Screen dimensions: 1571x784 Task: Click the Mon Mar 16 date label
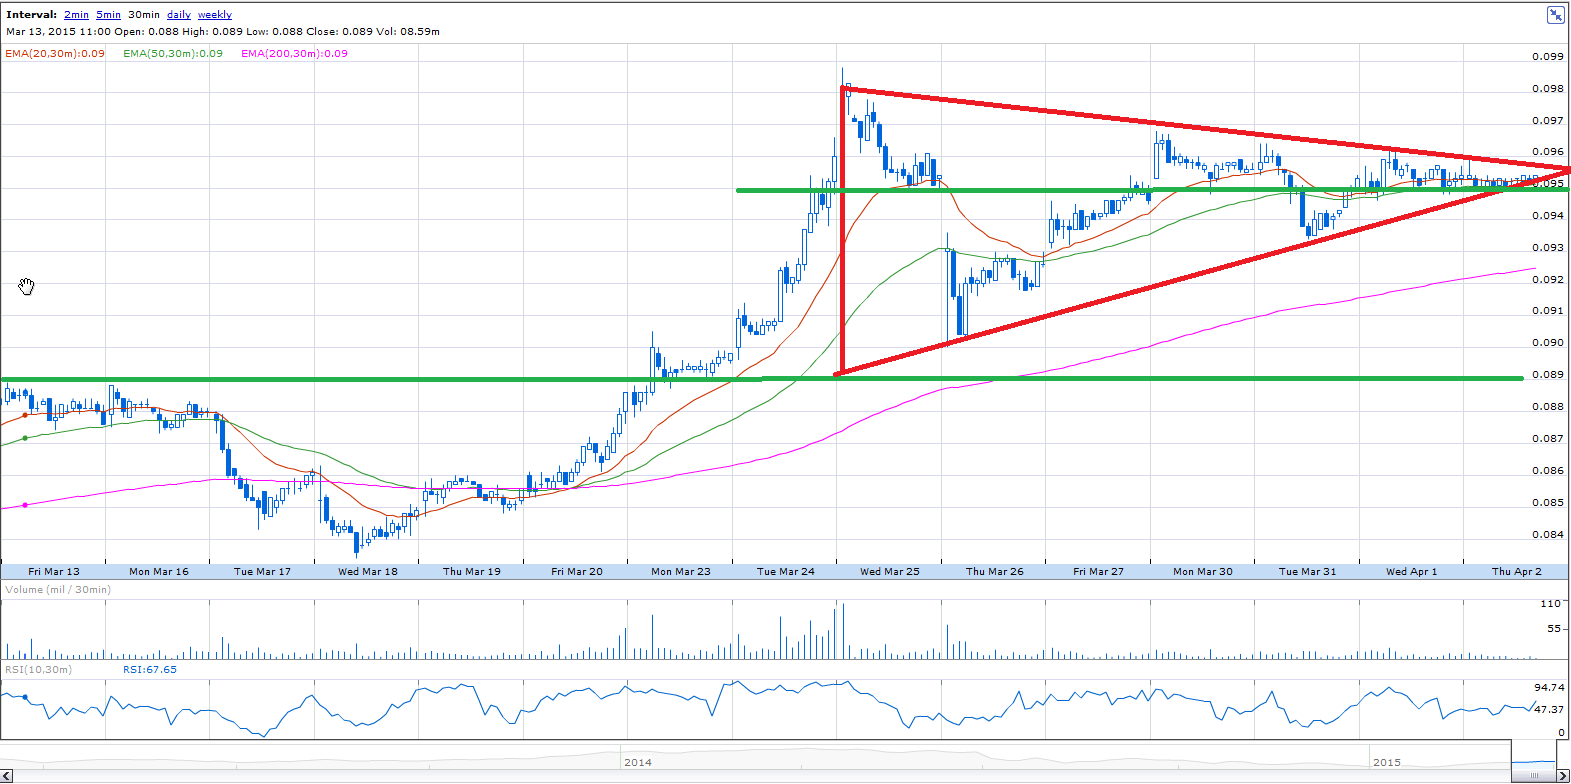tap(159, 572)
